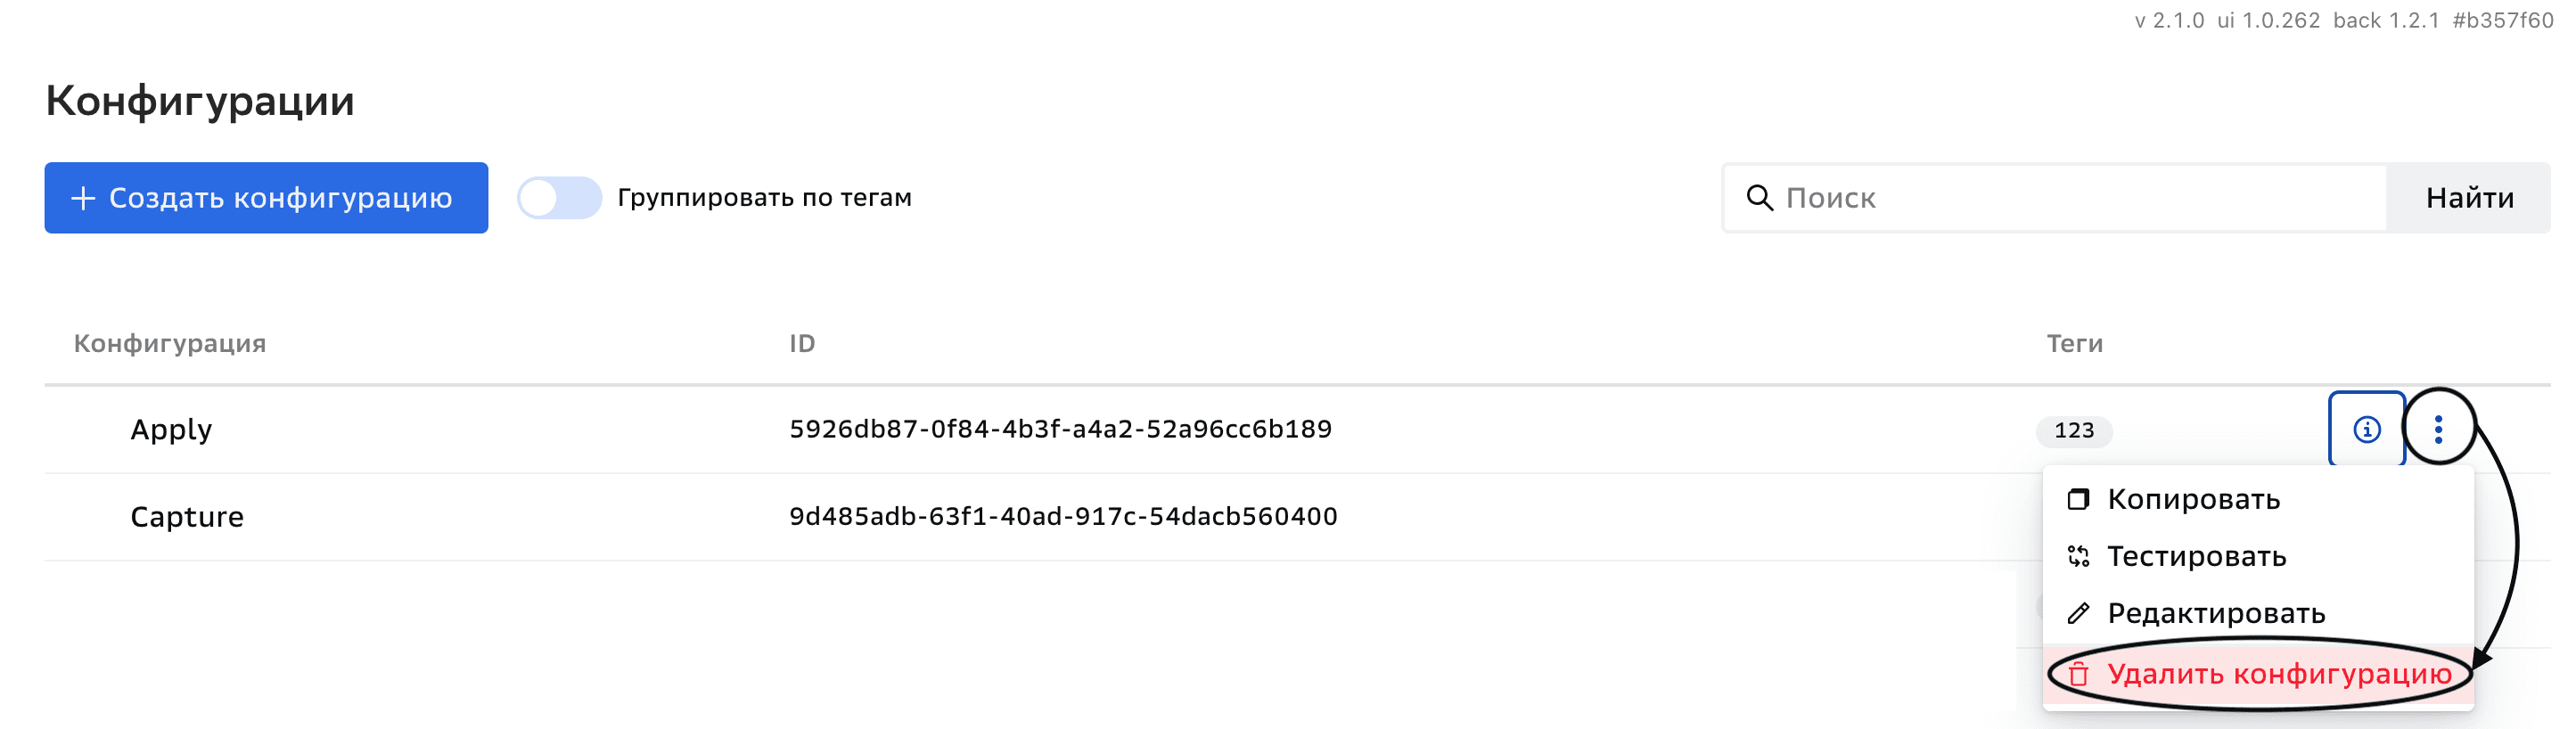Select Копировать from the context menu

pyautogui.click(x=2193, y=499)
